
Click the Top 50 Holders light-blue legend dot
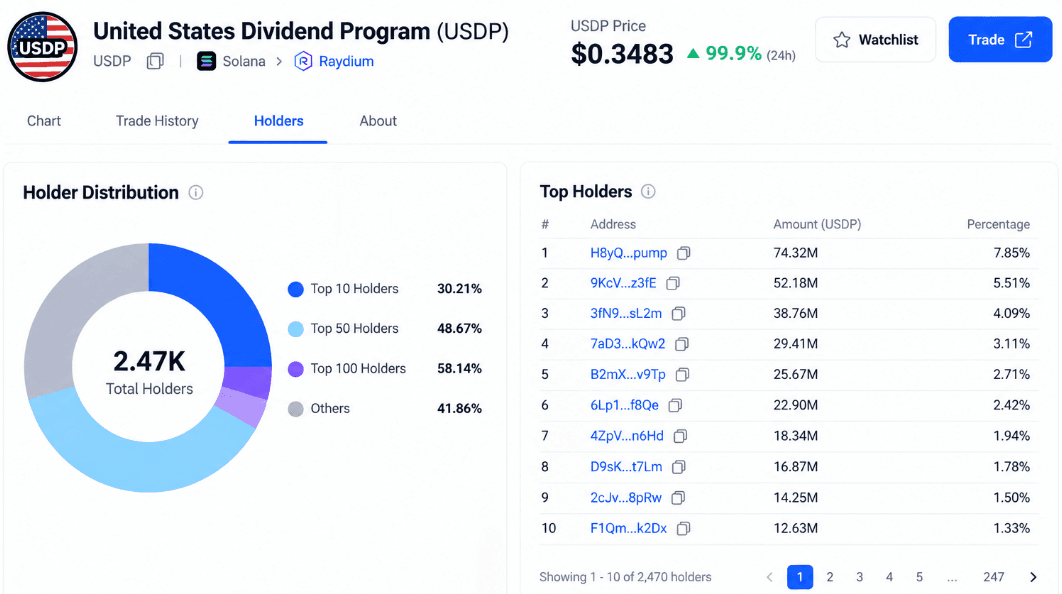[295, 329]
